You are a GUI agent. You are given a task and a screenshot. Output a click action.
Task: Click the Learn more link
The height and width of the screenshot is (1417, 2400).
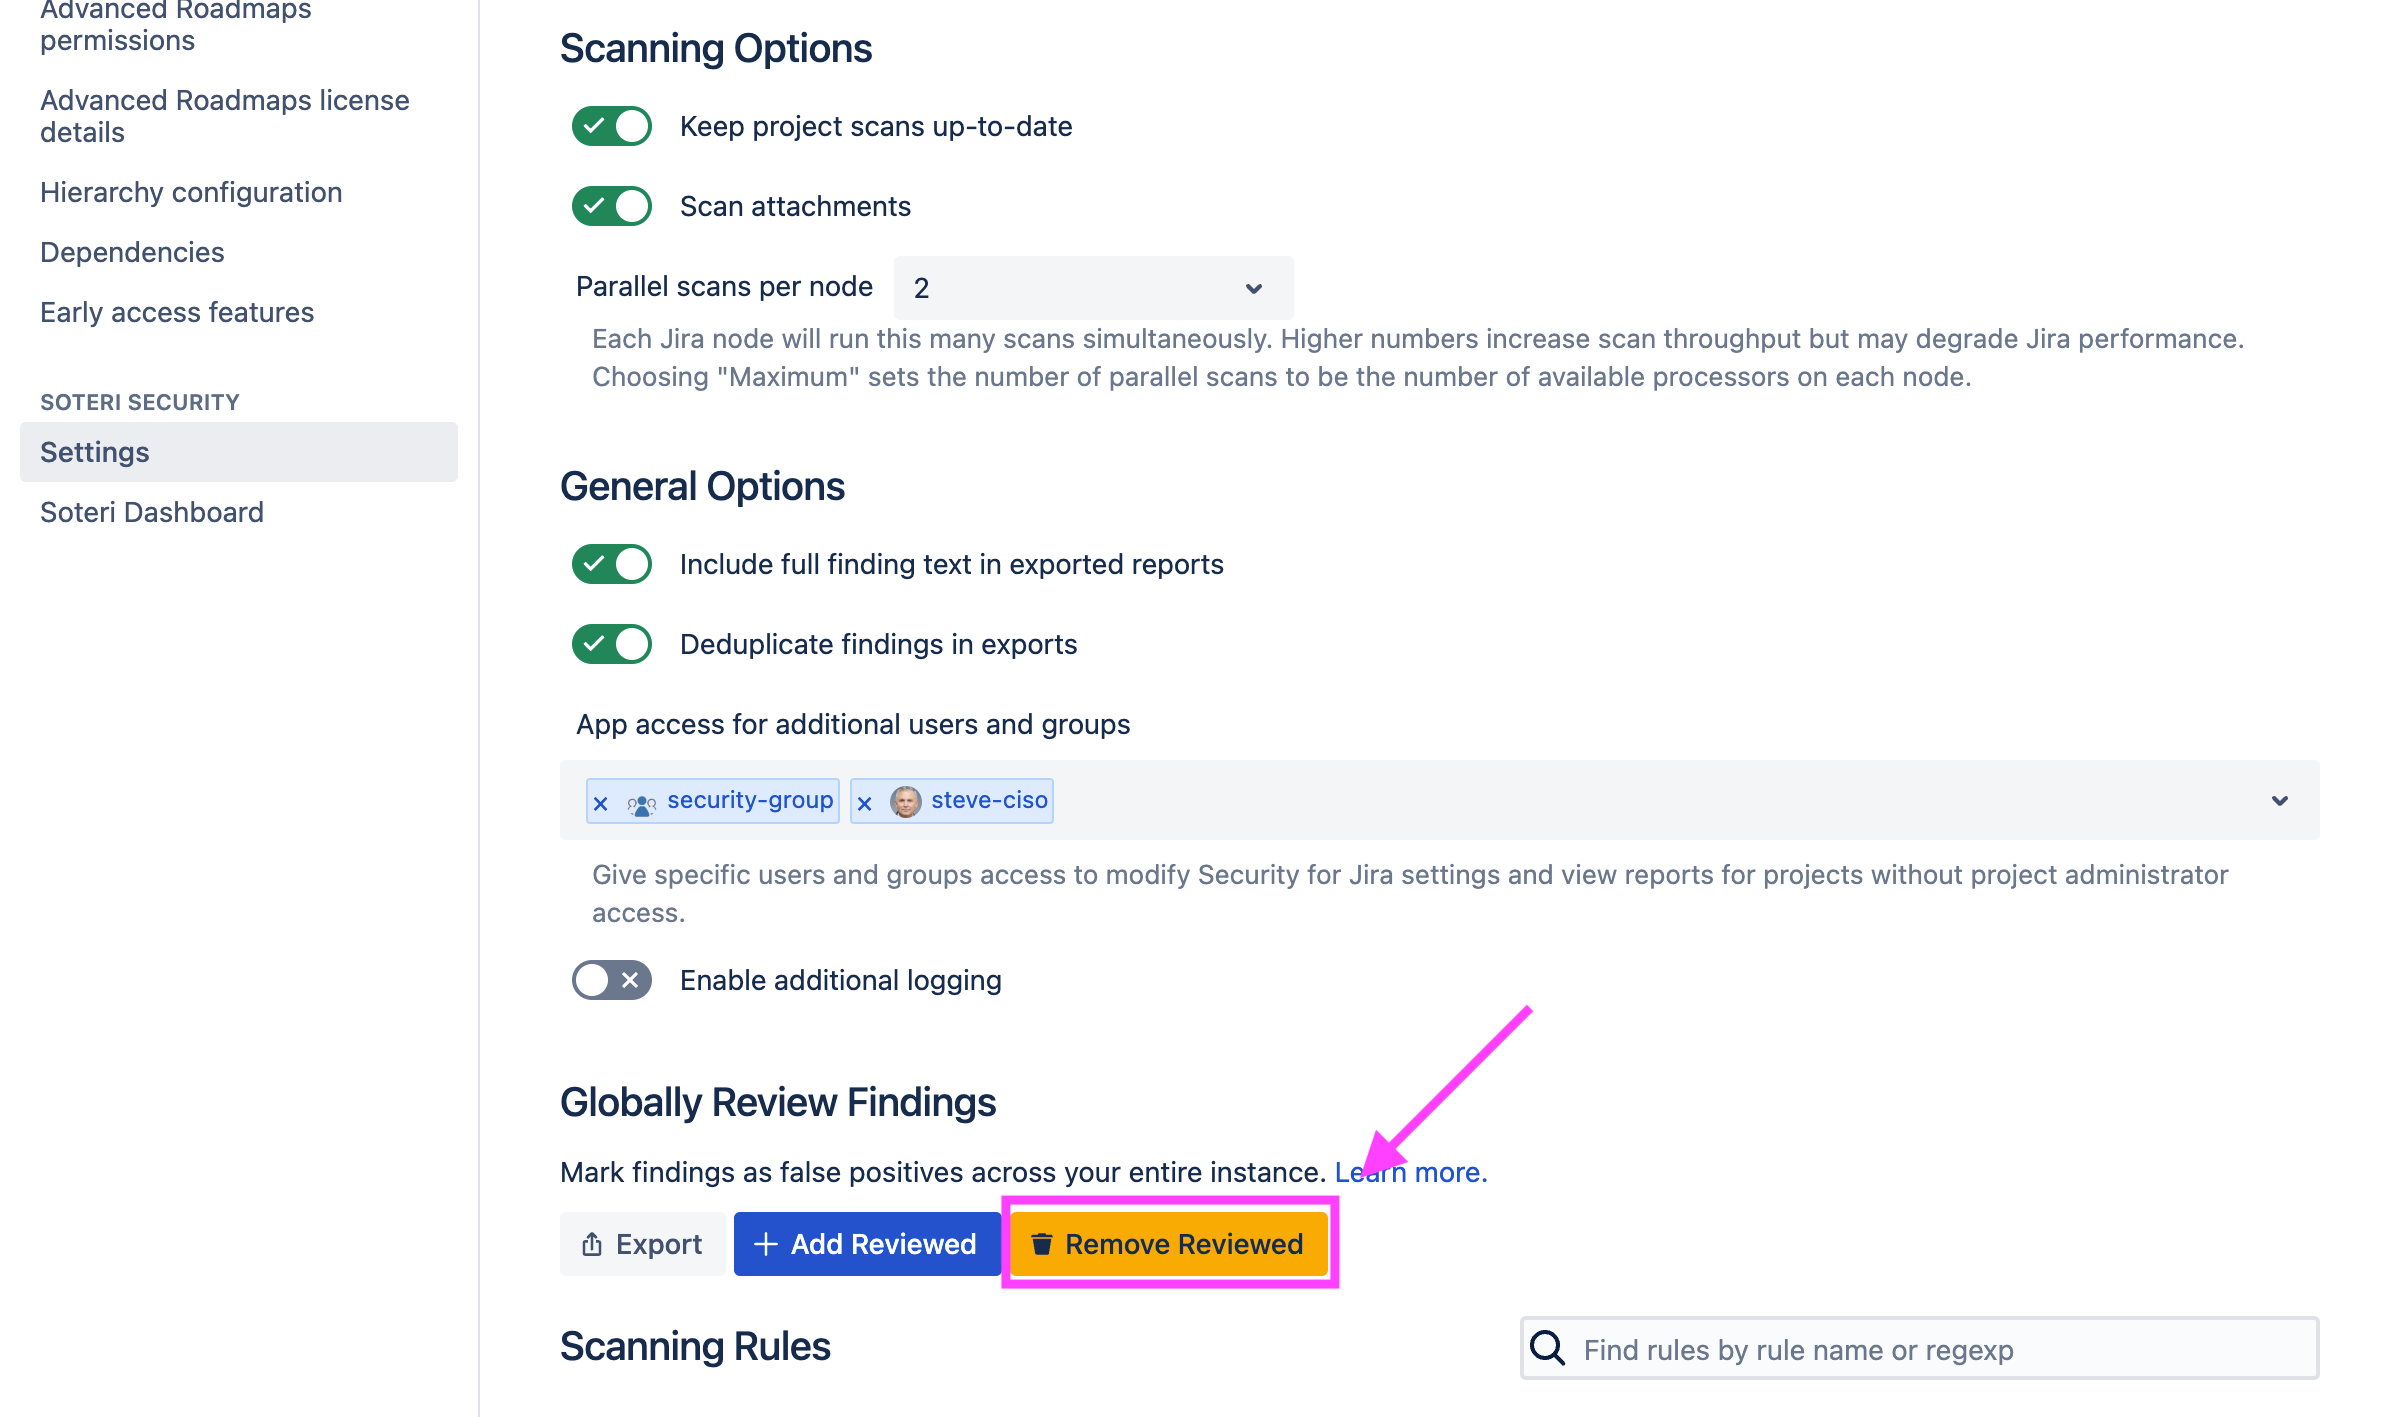(1411, 1171)
